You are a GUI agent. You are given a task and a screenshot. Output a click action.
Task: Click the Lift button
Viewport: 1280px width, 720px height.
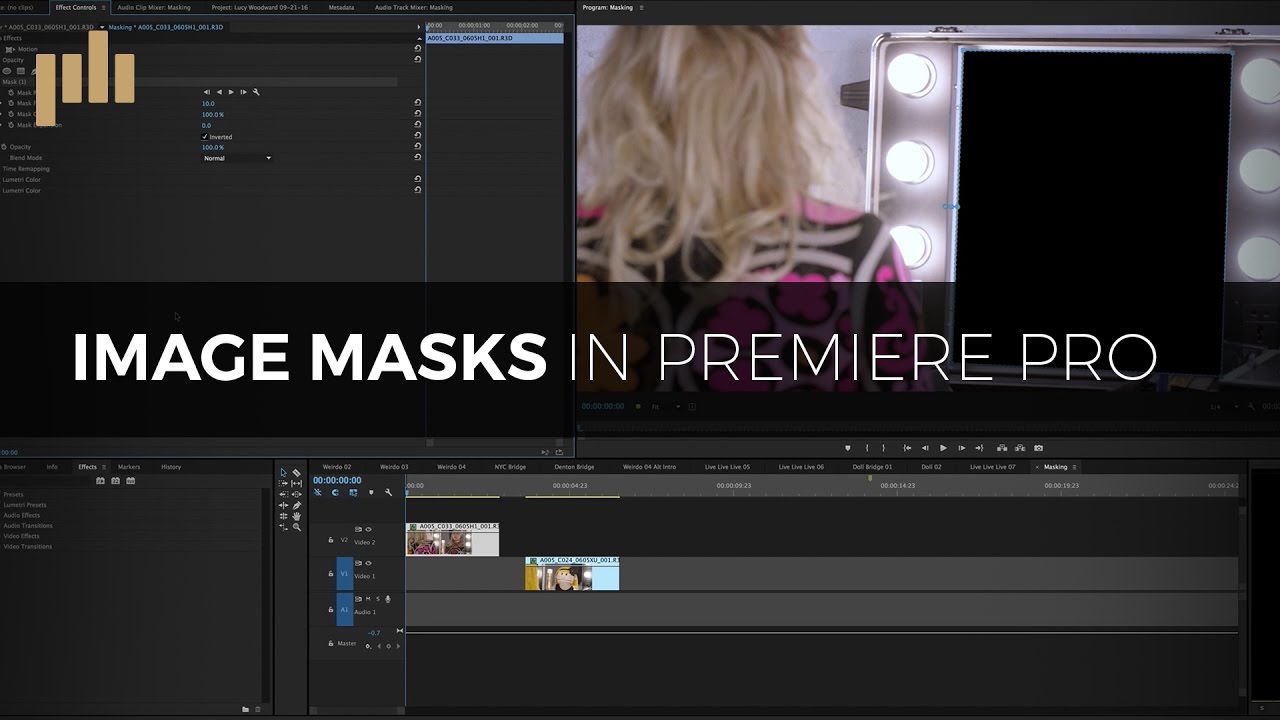click(x=1002, y=448)
